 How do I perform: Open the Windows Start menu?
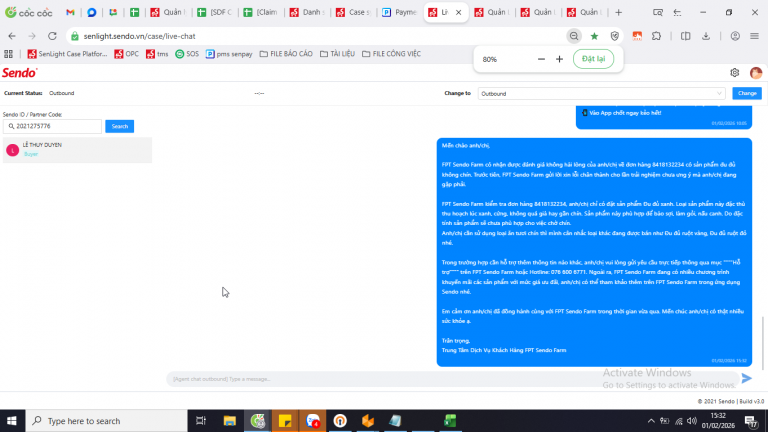(x=12, y=421)
